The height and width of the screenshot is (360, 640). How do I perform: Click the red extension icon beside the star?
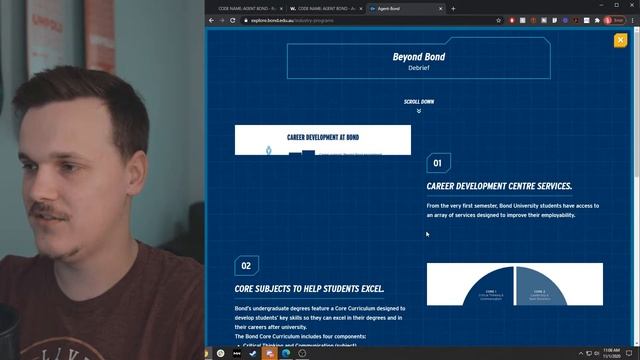click(x=512, y=20)
